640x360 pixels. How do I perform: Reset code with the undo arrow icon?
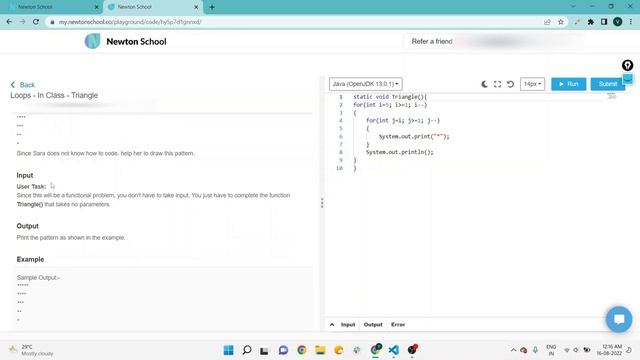510,84
